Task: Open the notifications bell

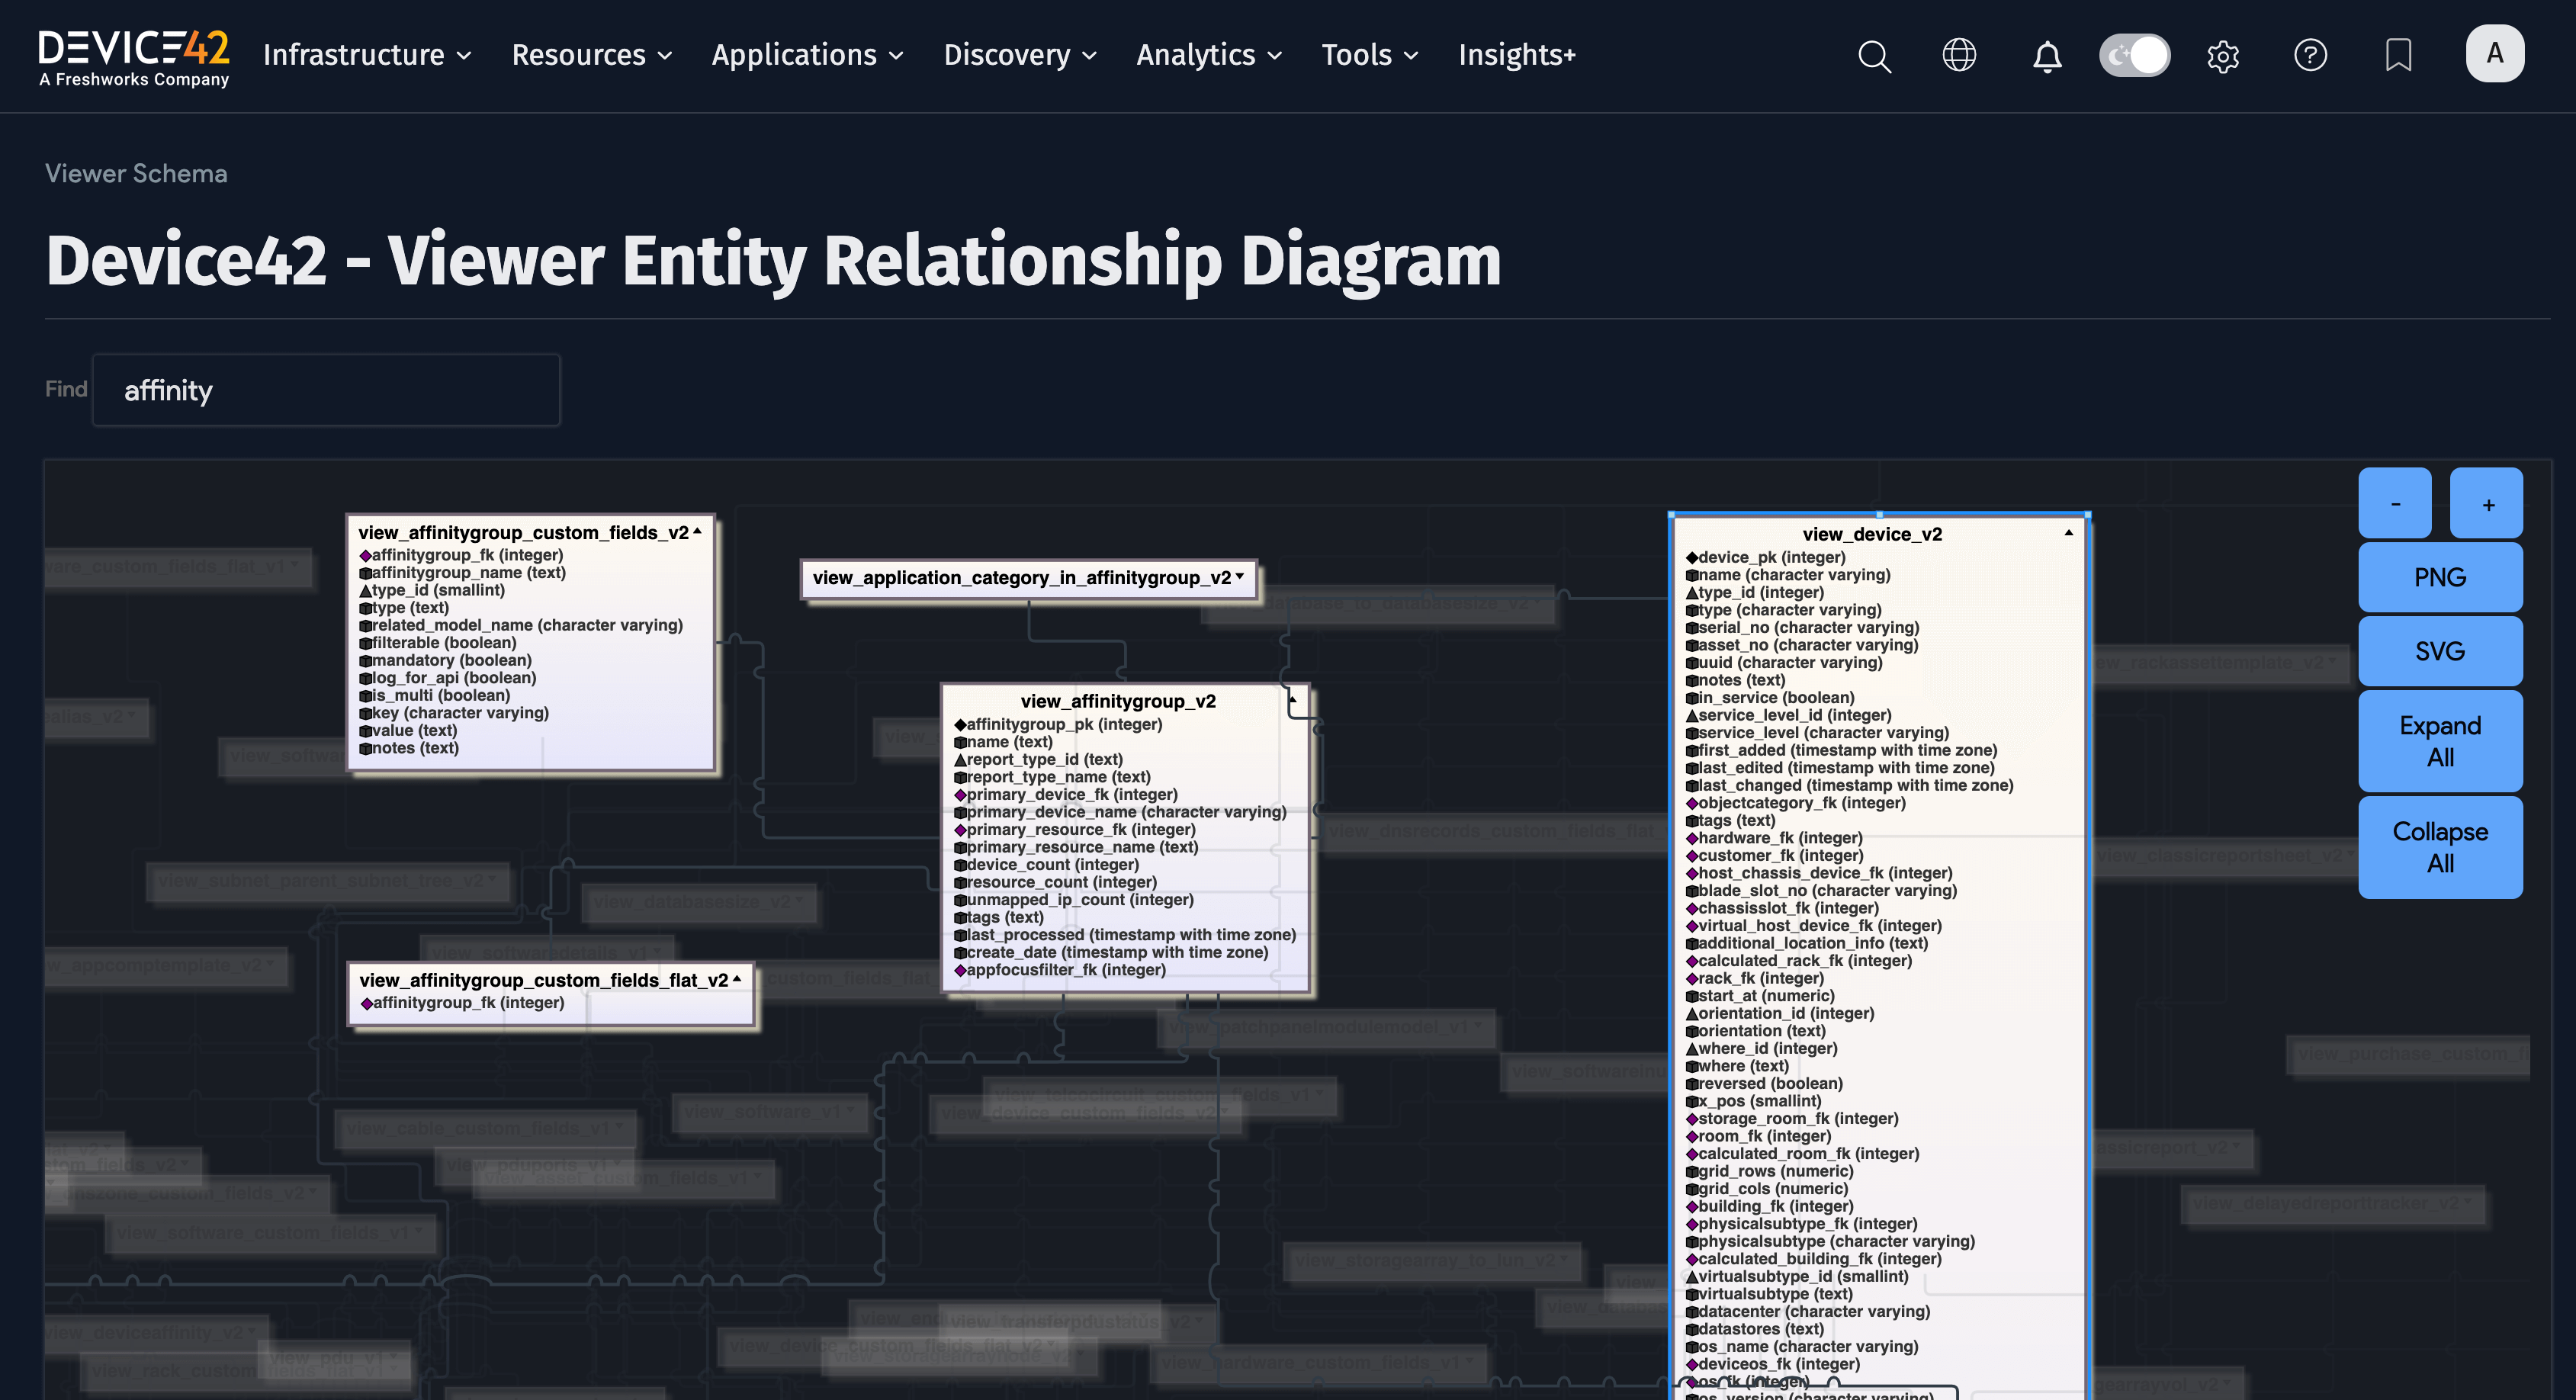Action: pyautogui.click(x=2047, y=56)
